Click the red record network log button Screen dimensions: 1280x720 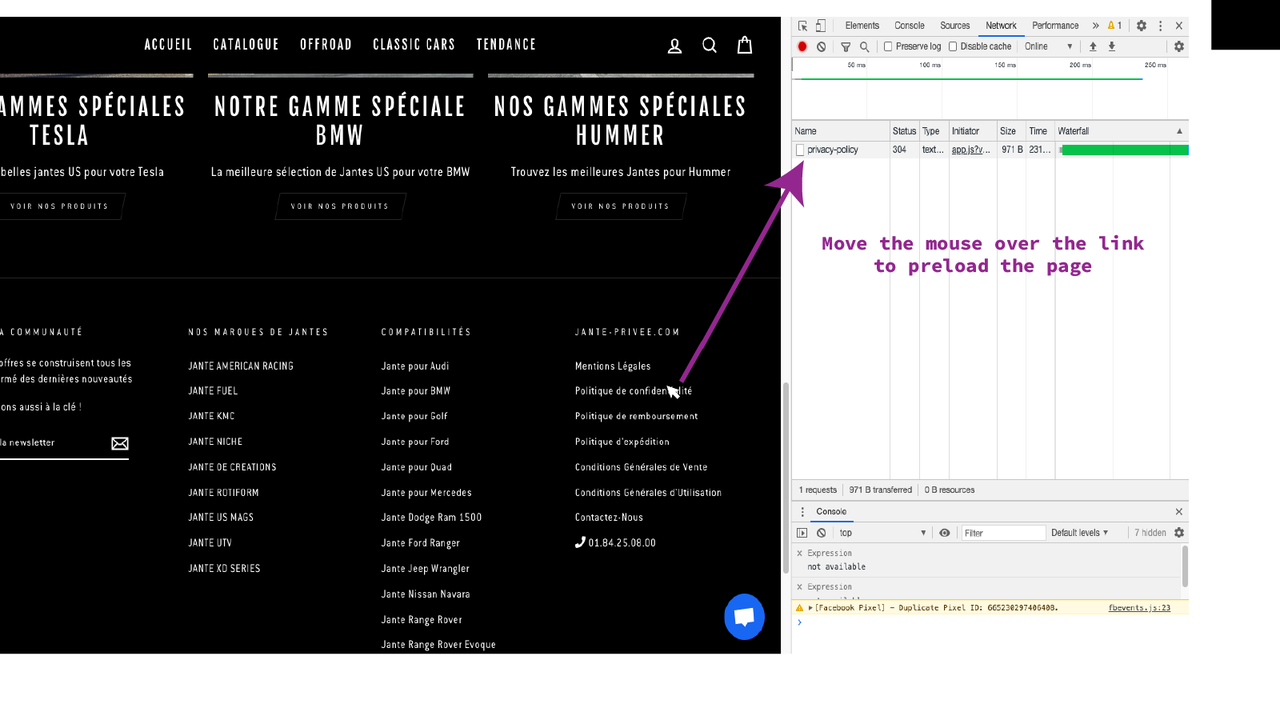802,47
